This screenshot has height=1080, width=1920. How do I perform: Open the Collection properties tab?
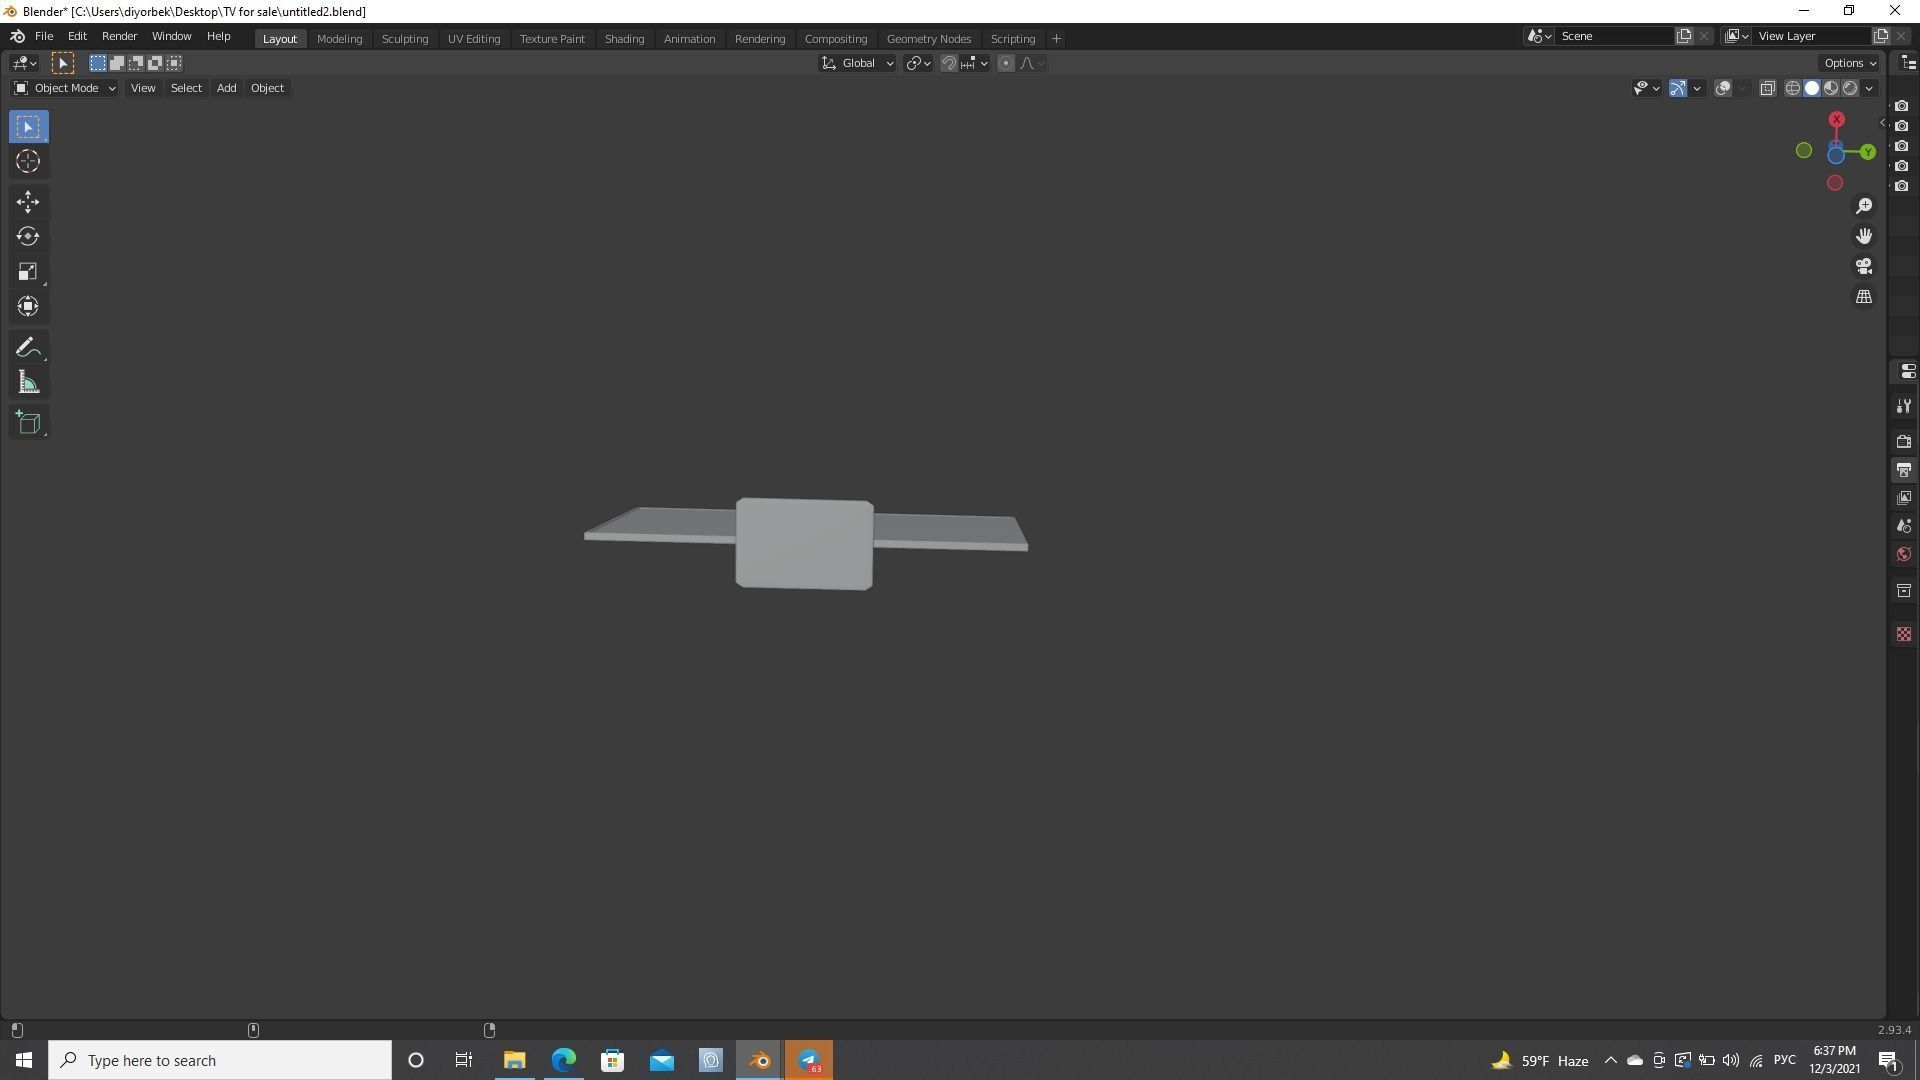tap(1903, 591)
